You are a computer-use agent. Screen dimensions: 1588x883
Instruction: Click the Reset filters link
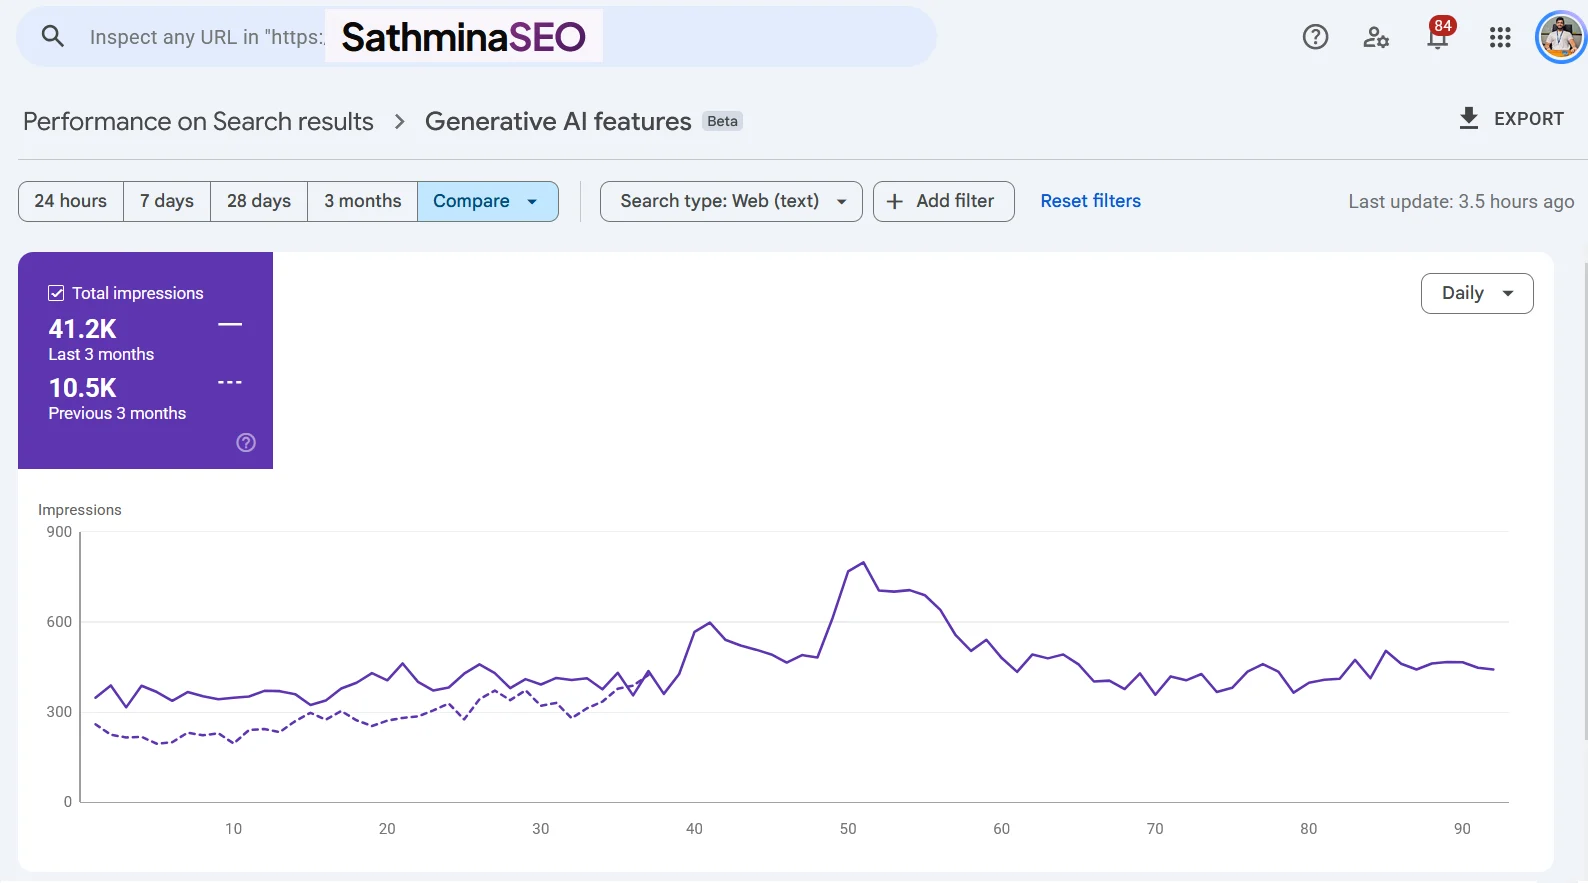click(x=1091, y=201)
